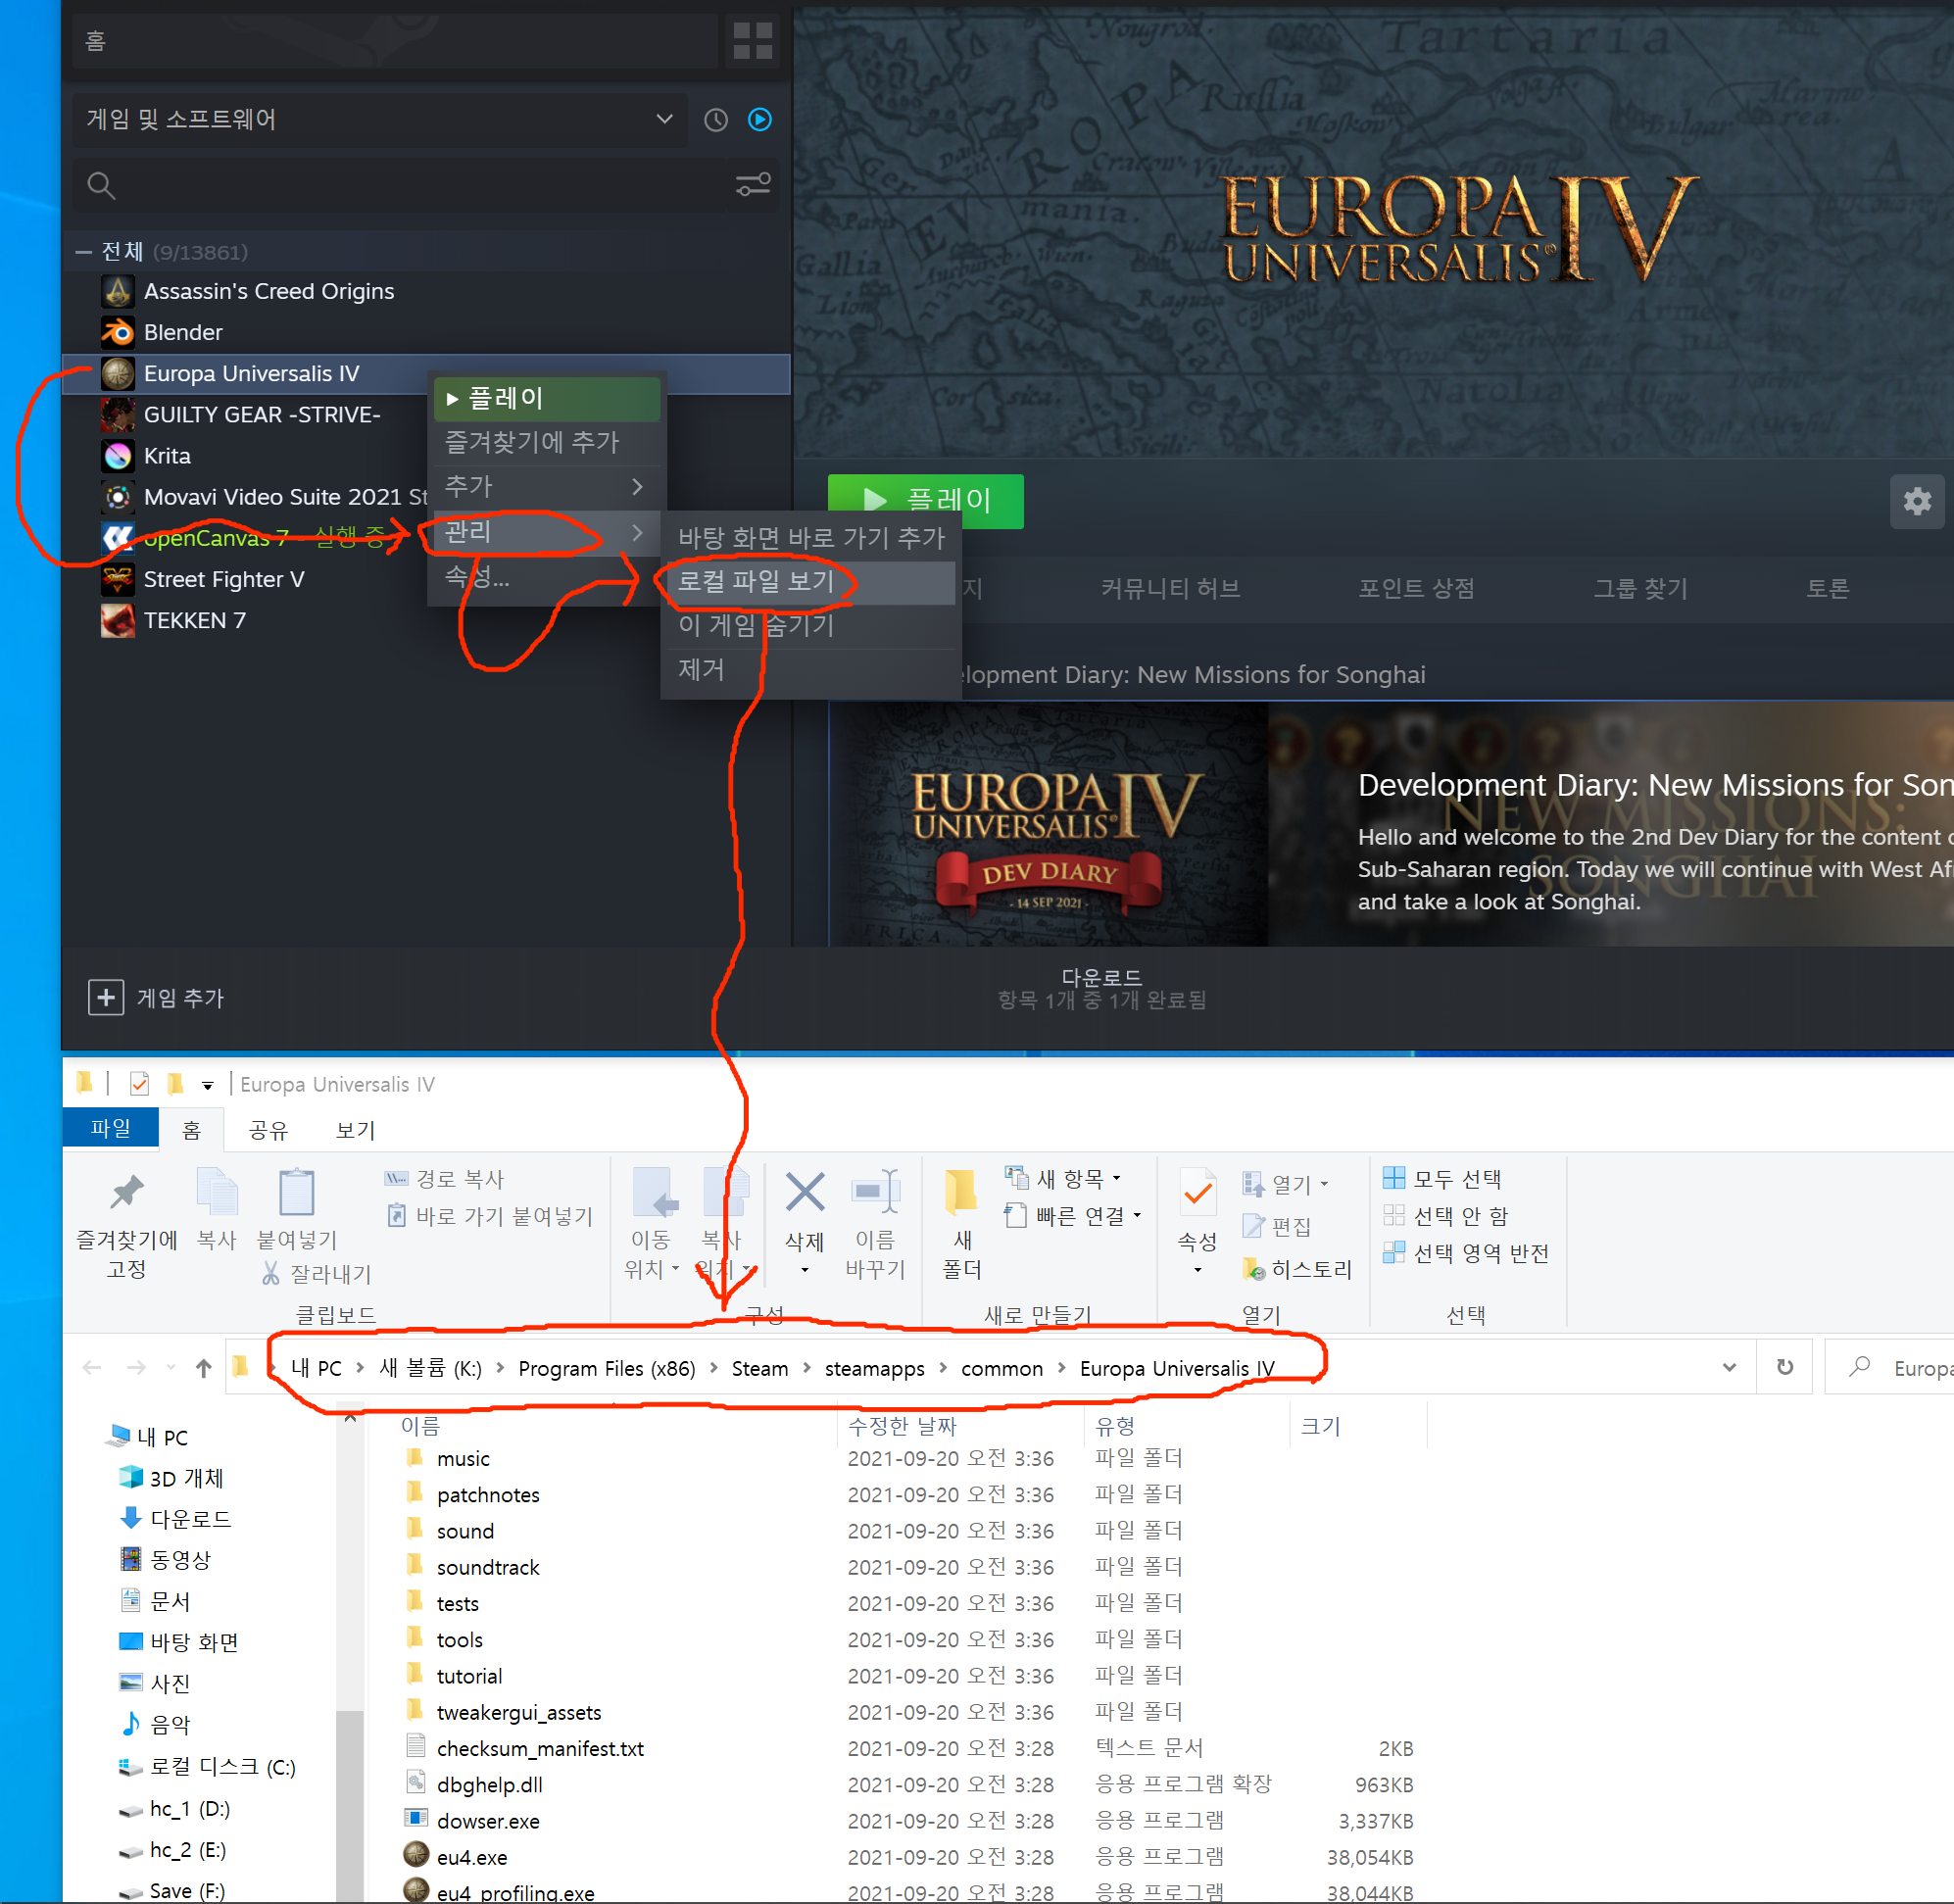Click the 새 폴더 icon
The image size is (1954, 1904).
click(961, 1191)
